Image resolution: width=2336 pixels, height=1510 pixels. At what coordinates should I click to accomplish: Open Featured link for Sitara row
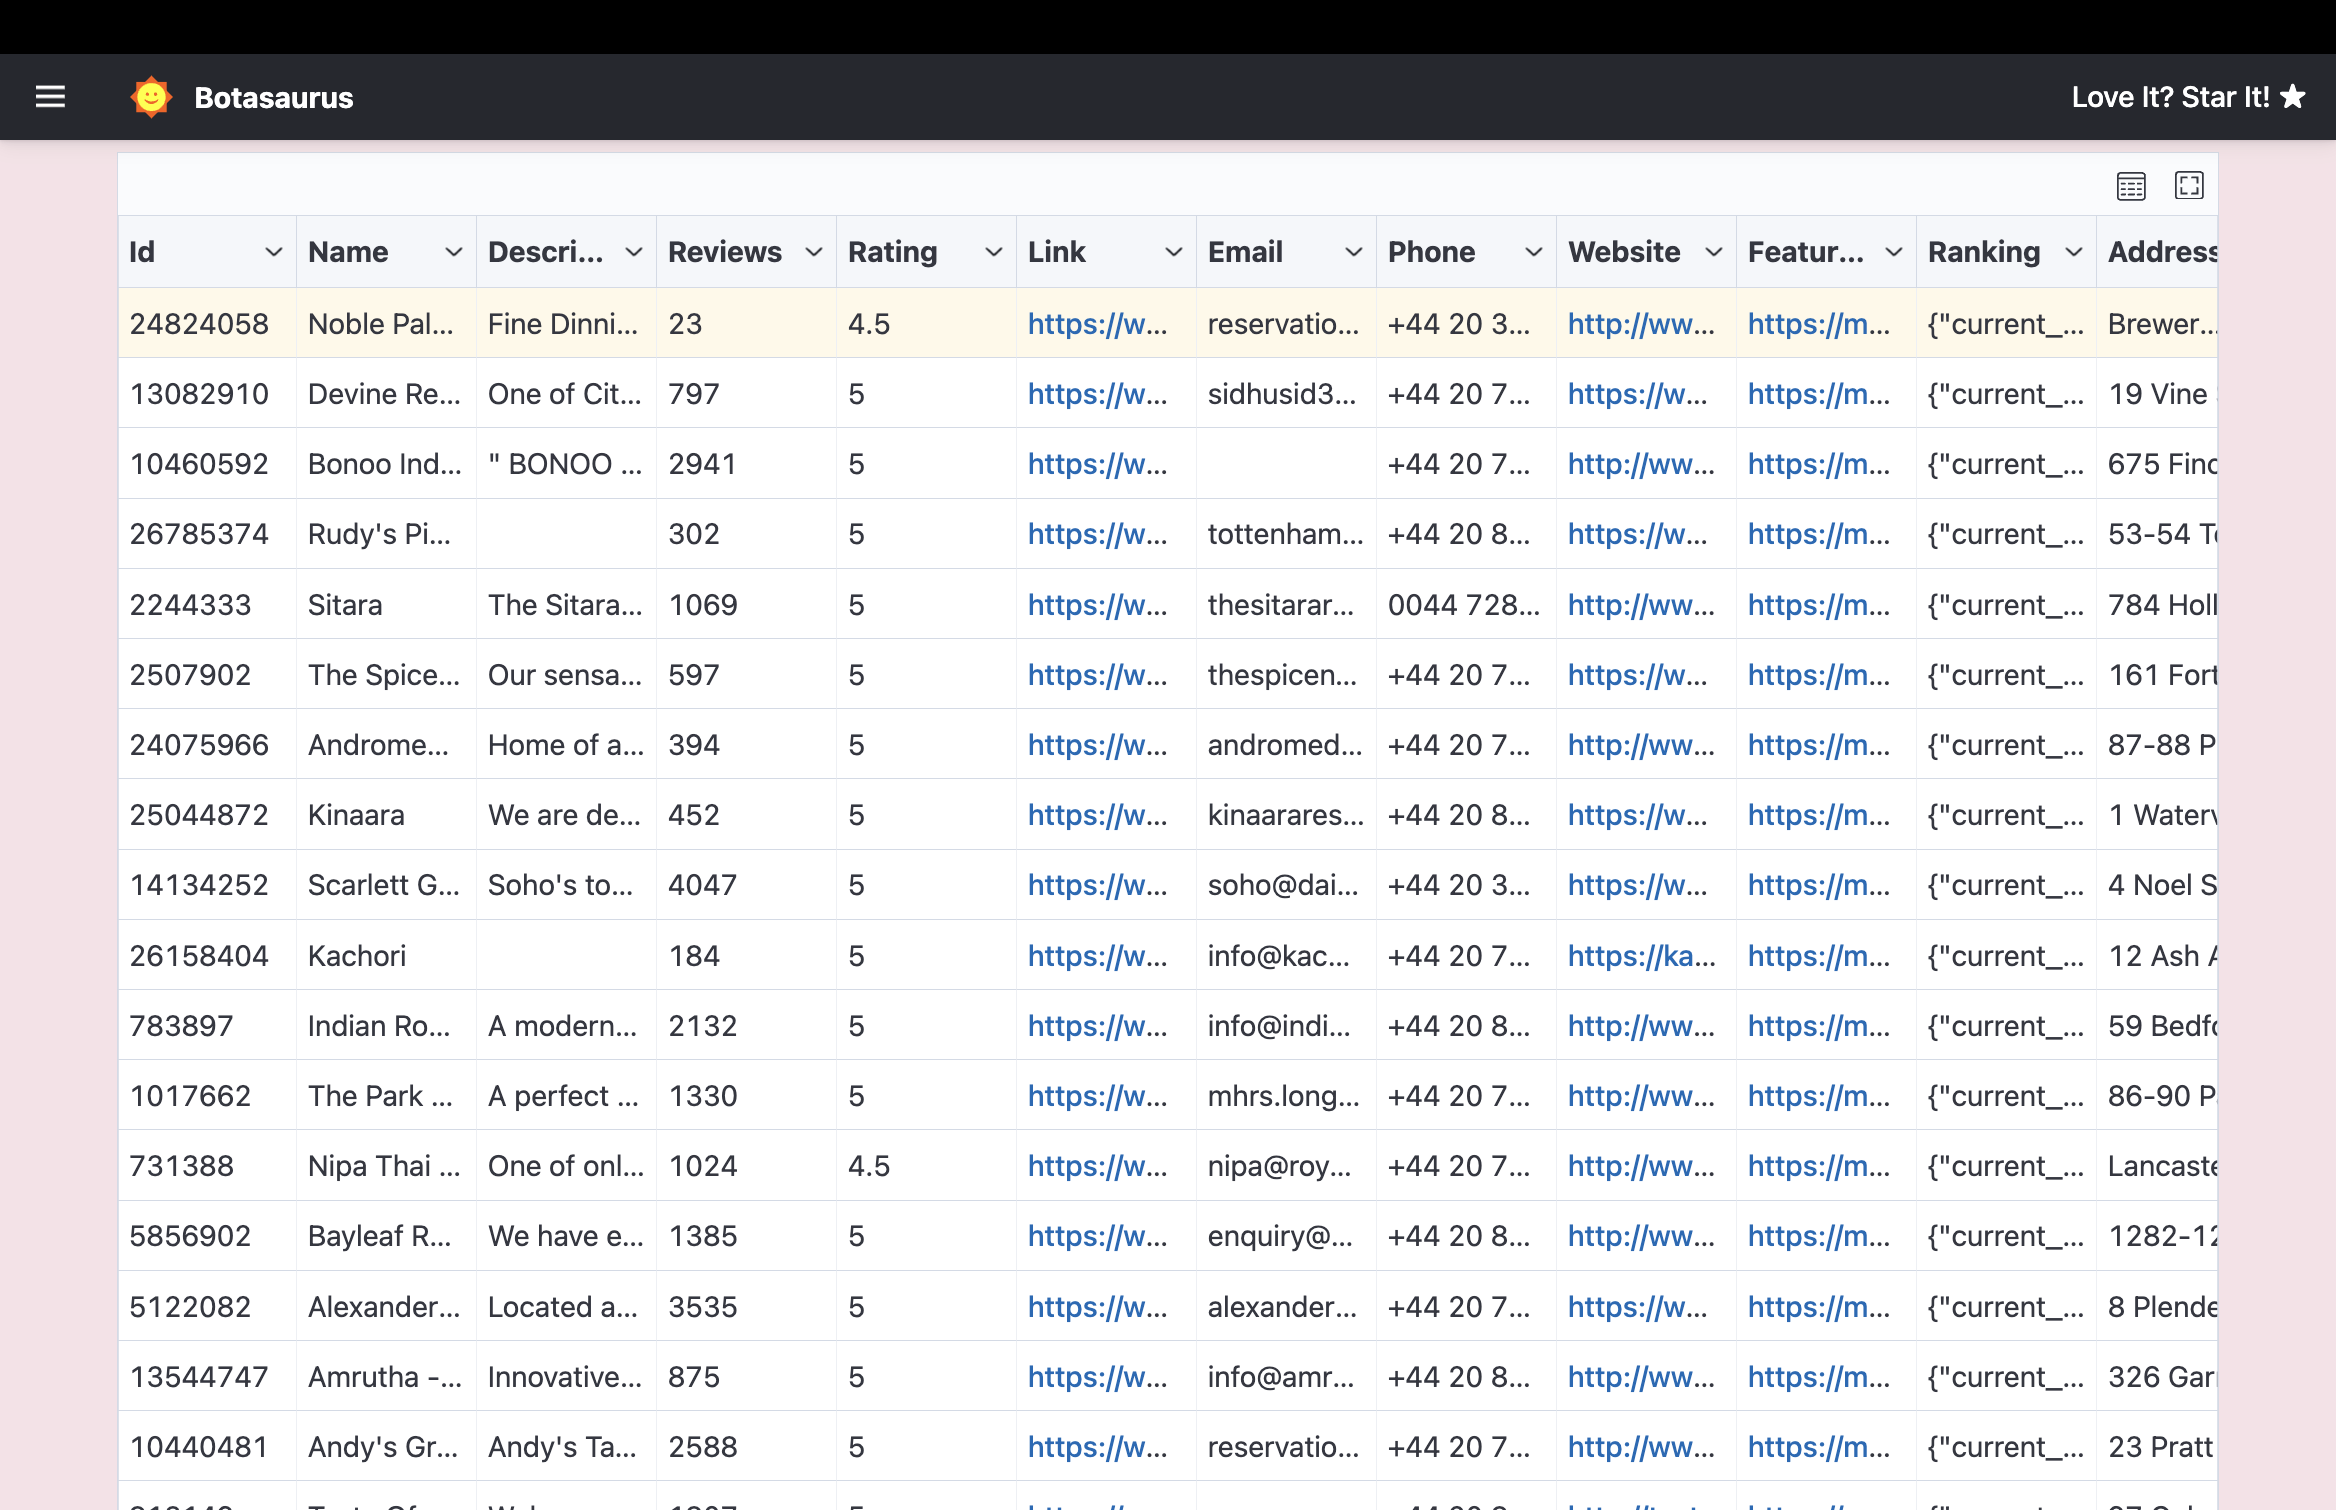pos(1818,605)
